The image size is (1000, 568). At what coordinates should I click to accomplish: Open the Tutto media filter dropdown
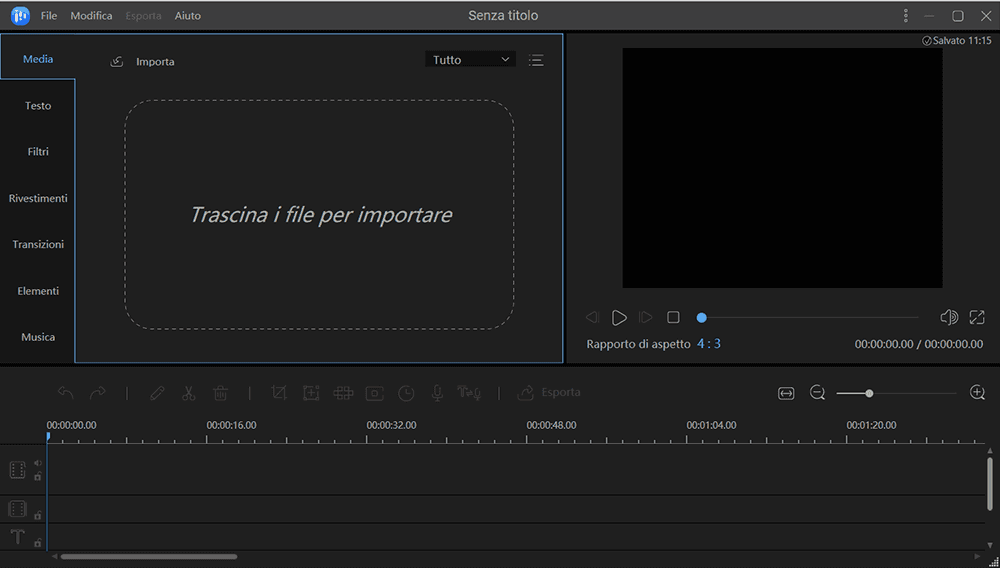tap(471, 60)
